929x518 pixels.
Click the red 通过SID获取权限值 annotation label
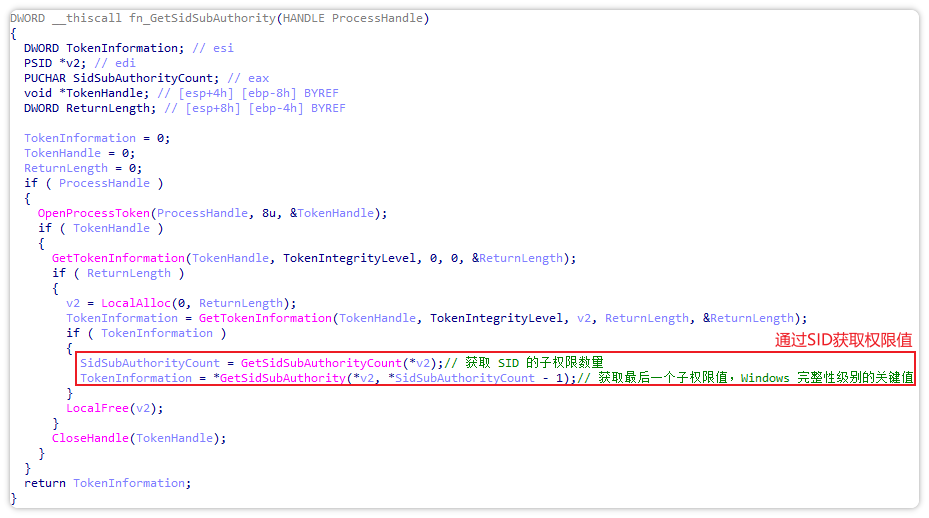click(844, 340)
